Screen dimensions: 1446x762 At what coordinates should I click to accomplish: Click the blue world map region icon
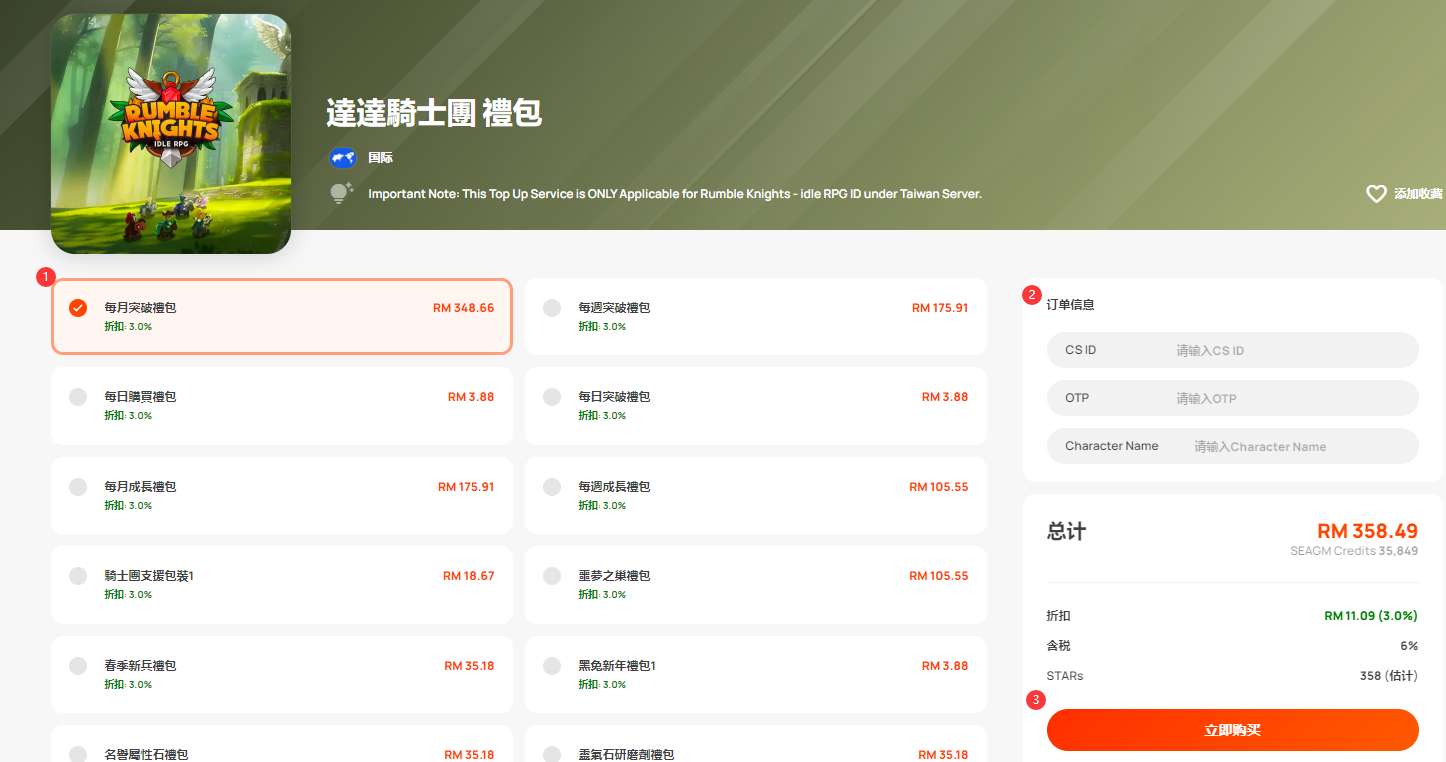[343, 158]
